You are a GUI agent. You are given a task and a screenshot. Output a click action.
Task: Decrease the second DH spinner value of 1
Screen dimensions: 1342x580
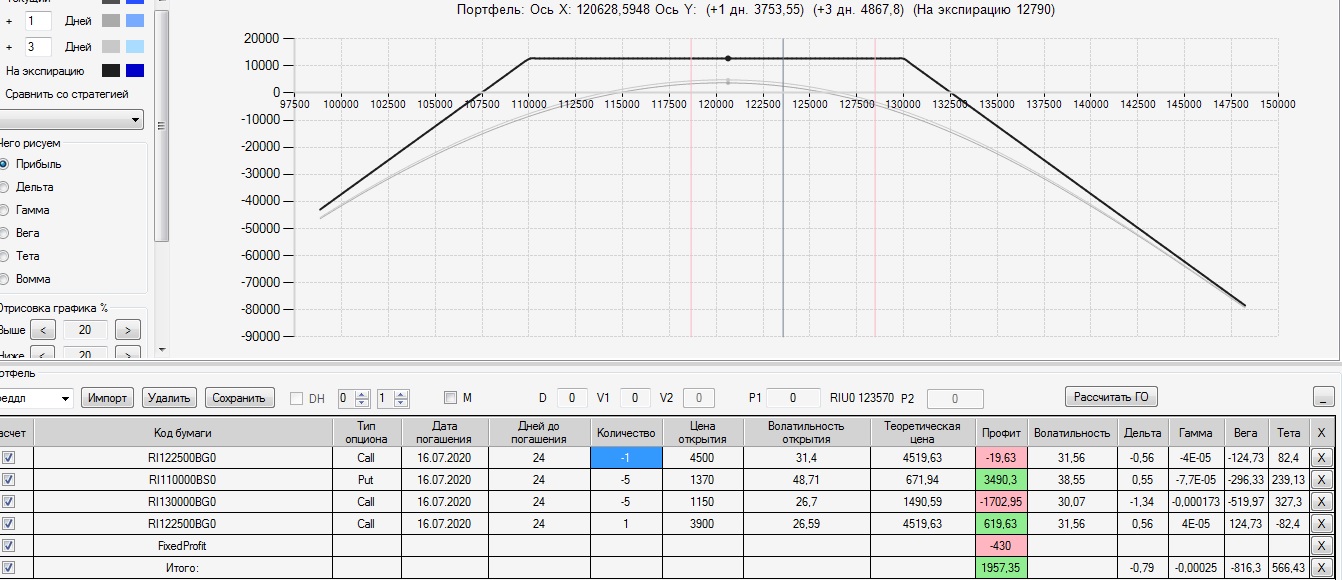401,402
